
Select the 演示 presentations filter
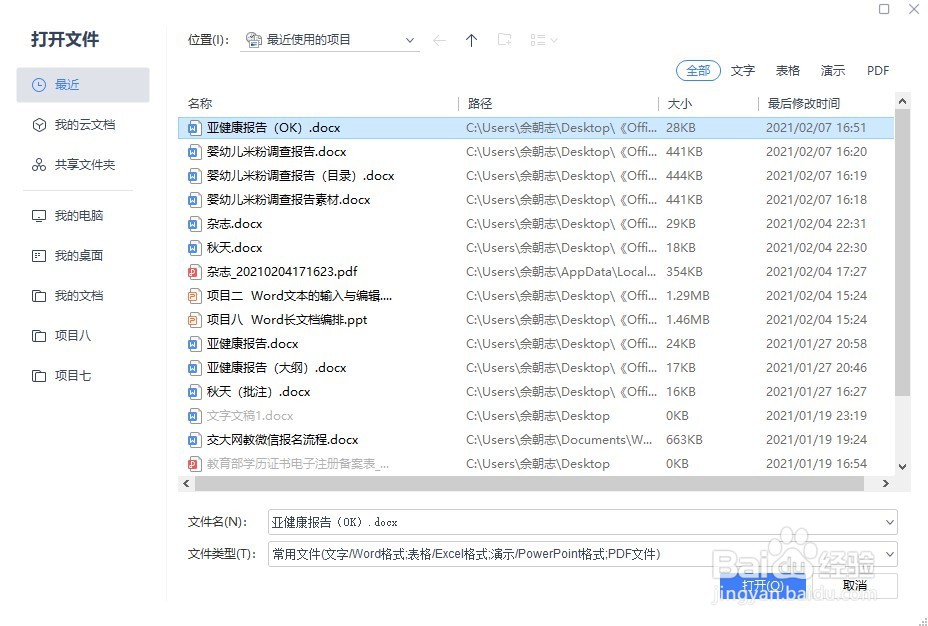point(832,70)
